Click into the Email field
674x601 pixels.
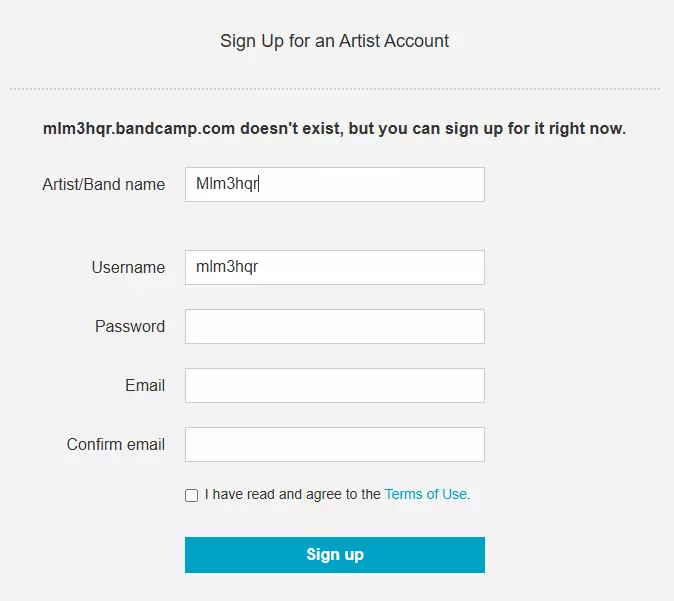334,385
